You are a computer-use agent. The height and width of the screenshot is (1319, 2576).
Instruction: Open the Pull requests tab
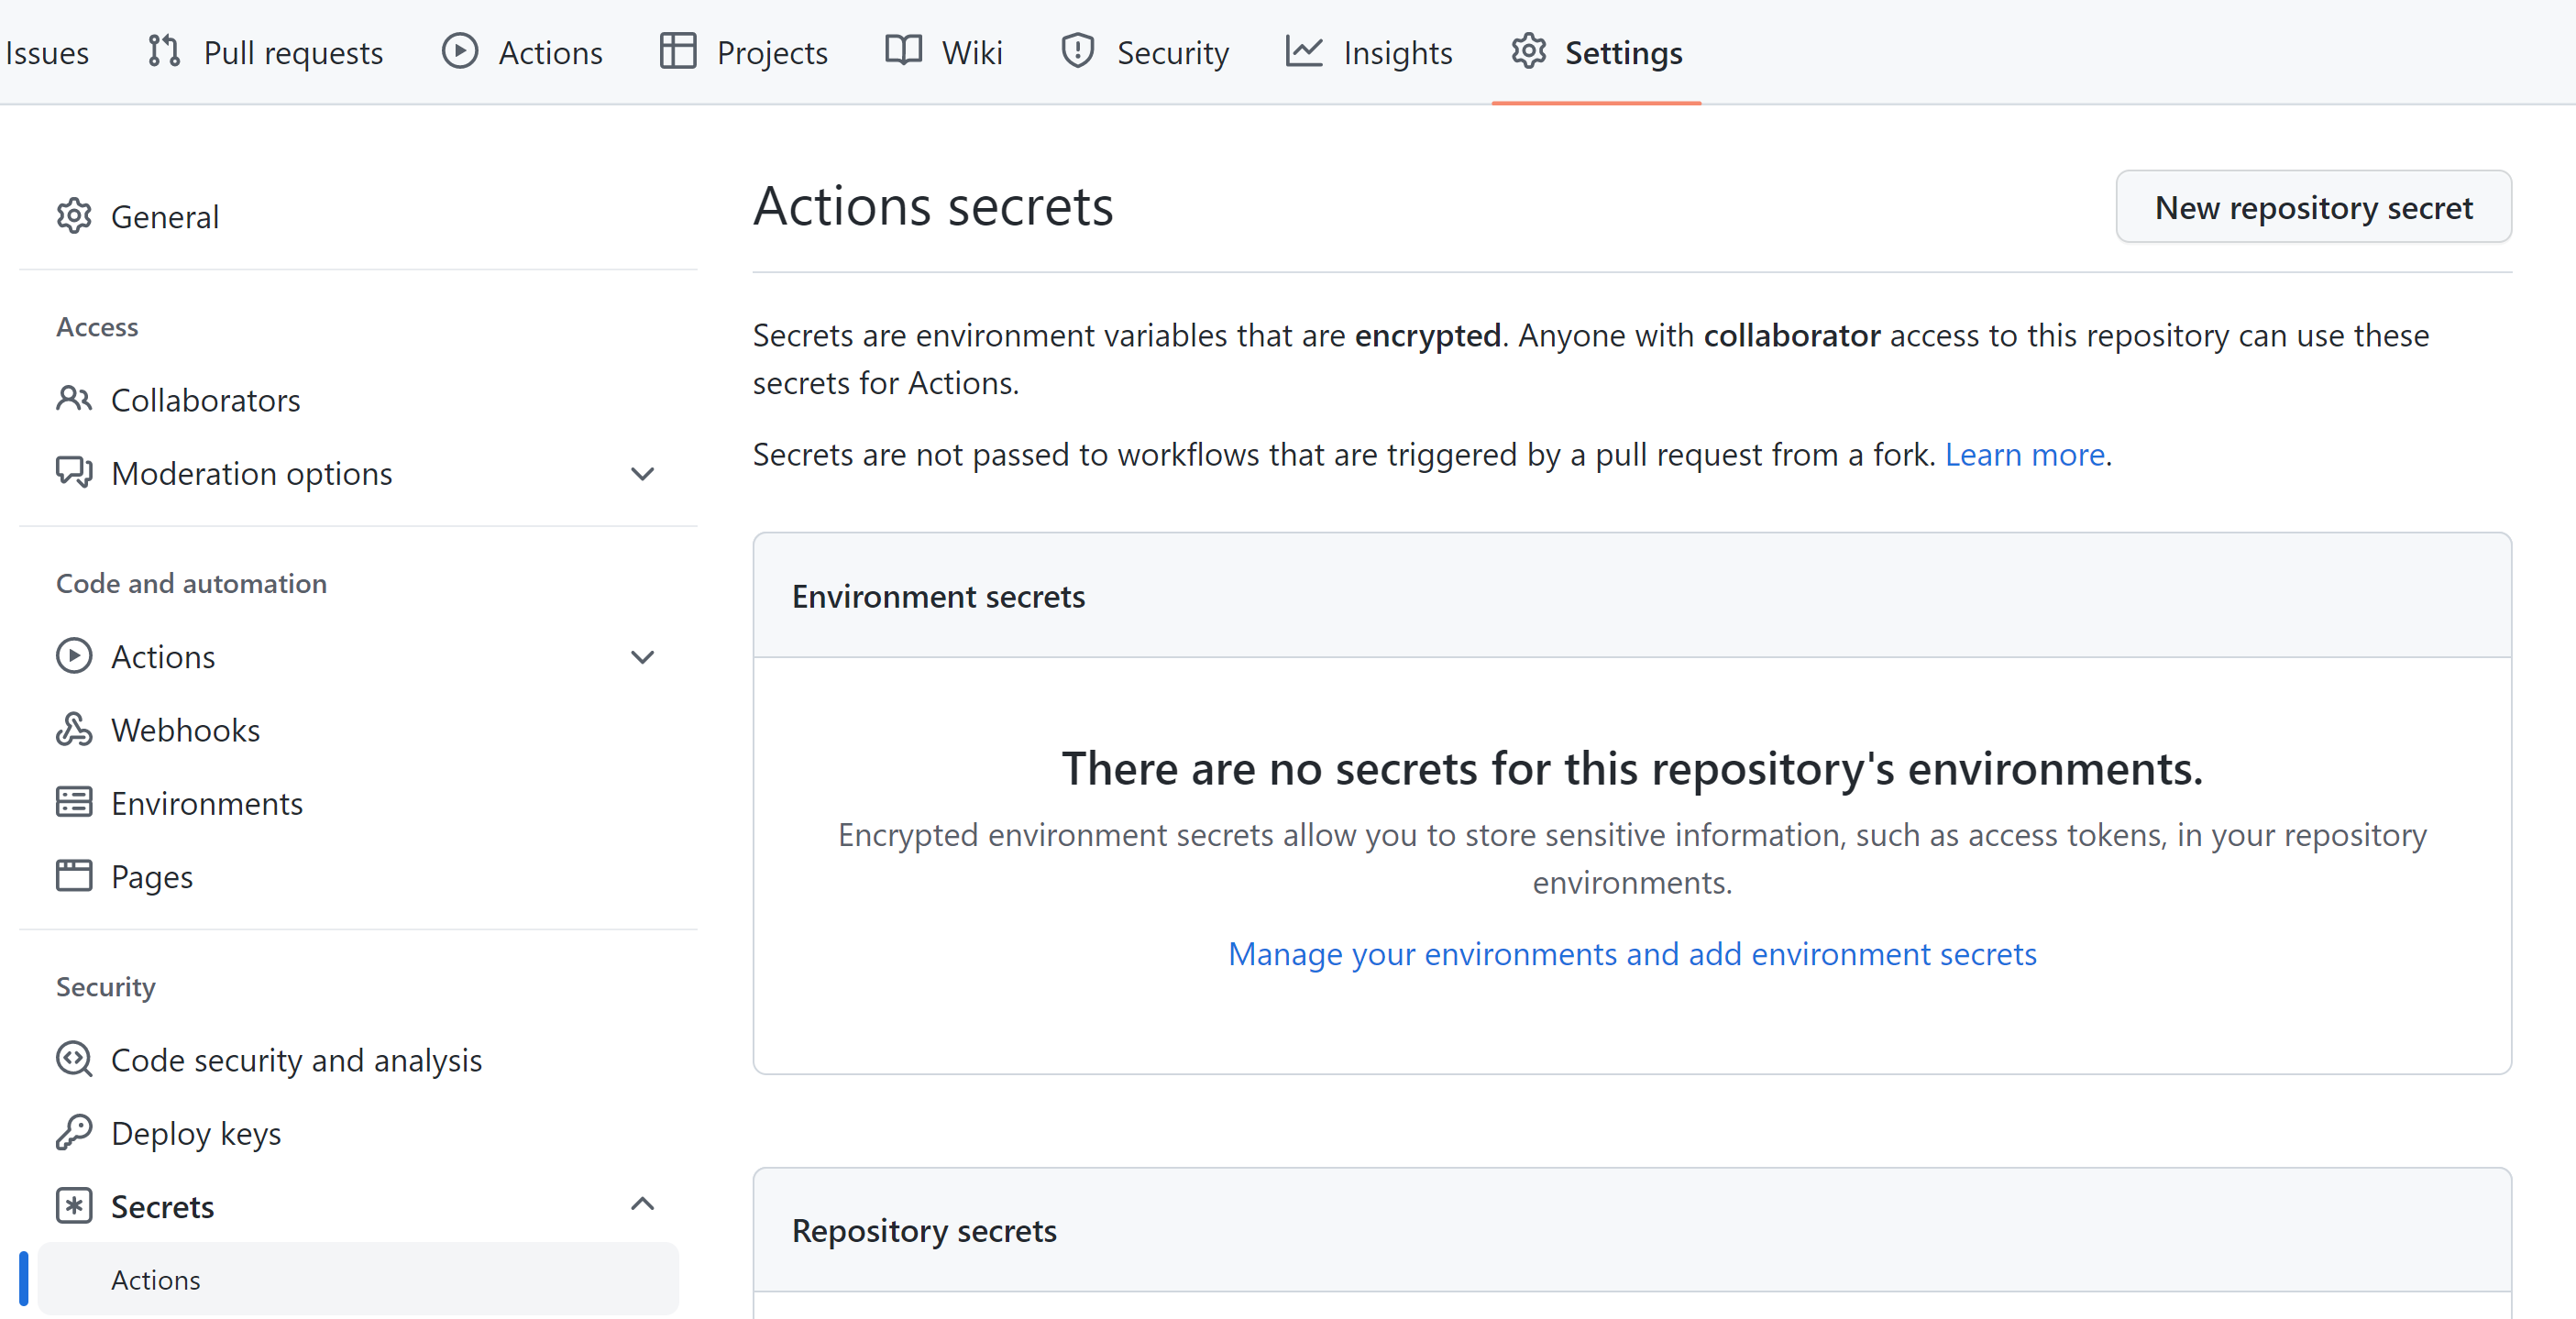(265, 52)
